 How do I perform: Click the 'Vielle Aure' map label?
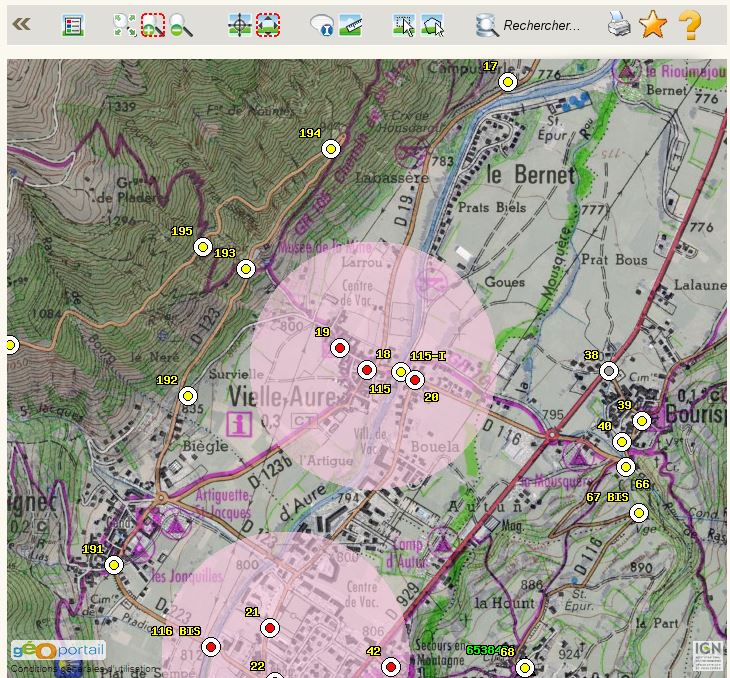283,397
